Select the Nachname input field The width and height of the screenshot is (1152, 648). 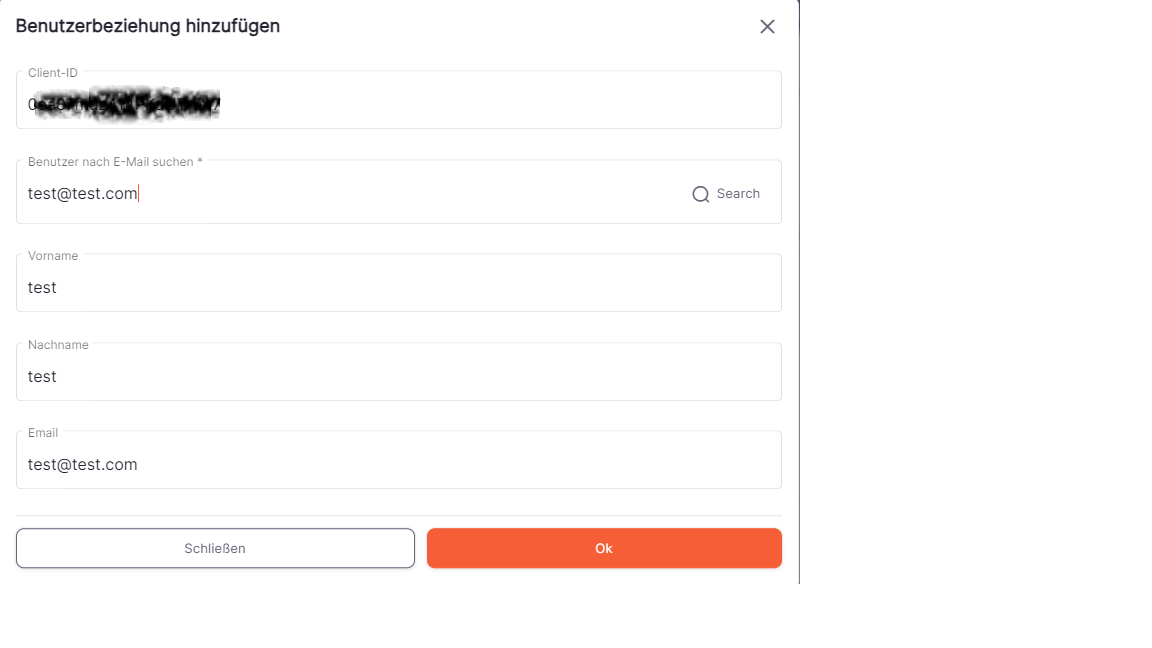pyautogui.click(x=399, y=372)
